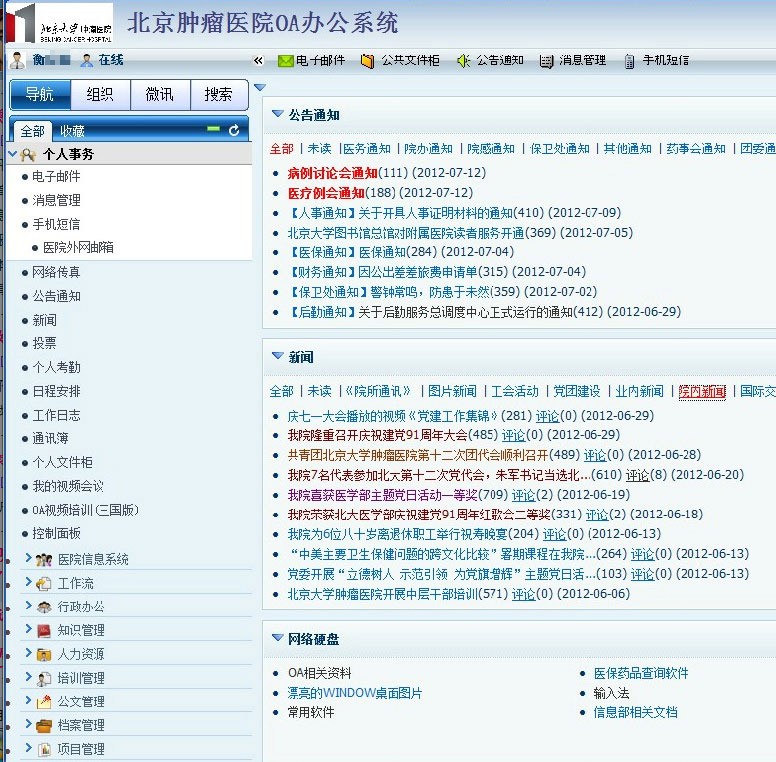The height and width of the screenshot is (762, 776).
Task: Switch to the 组织 tab
Action: tap(100, 94)
